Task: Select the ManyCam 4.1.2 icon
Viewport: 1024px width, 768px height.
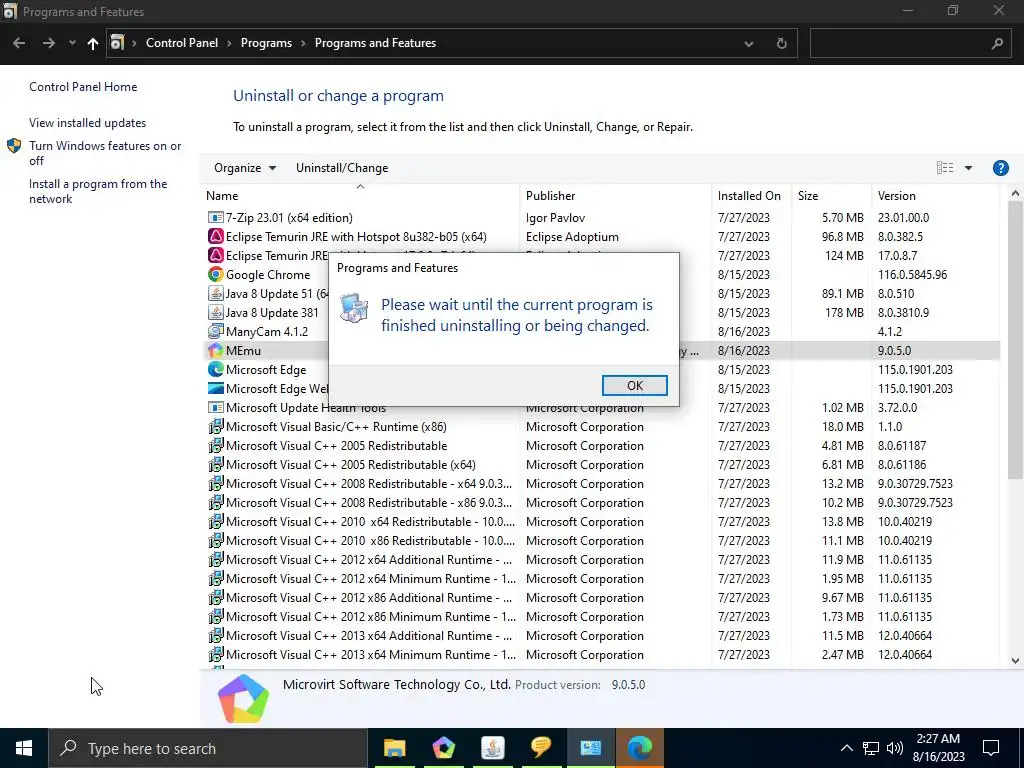Action: tap(216, 331)
